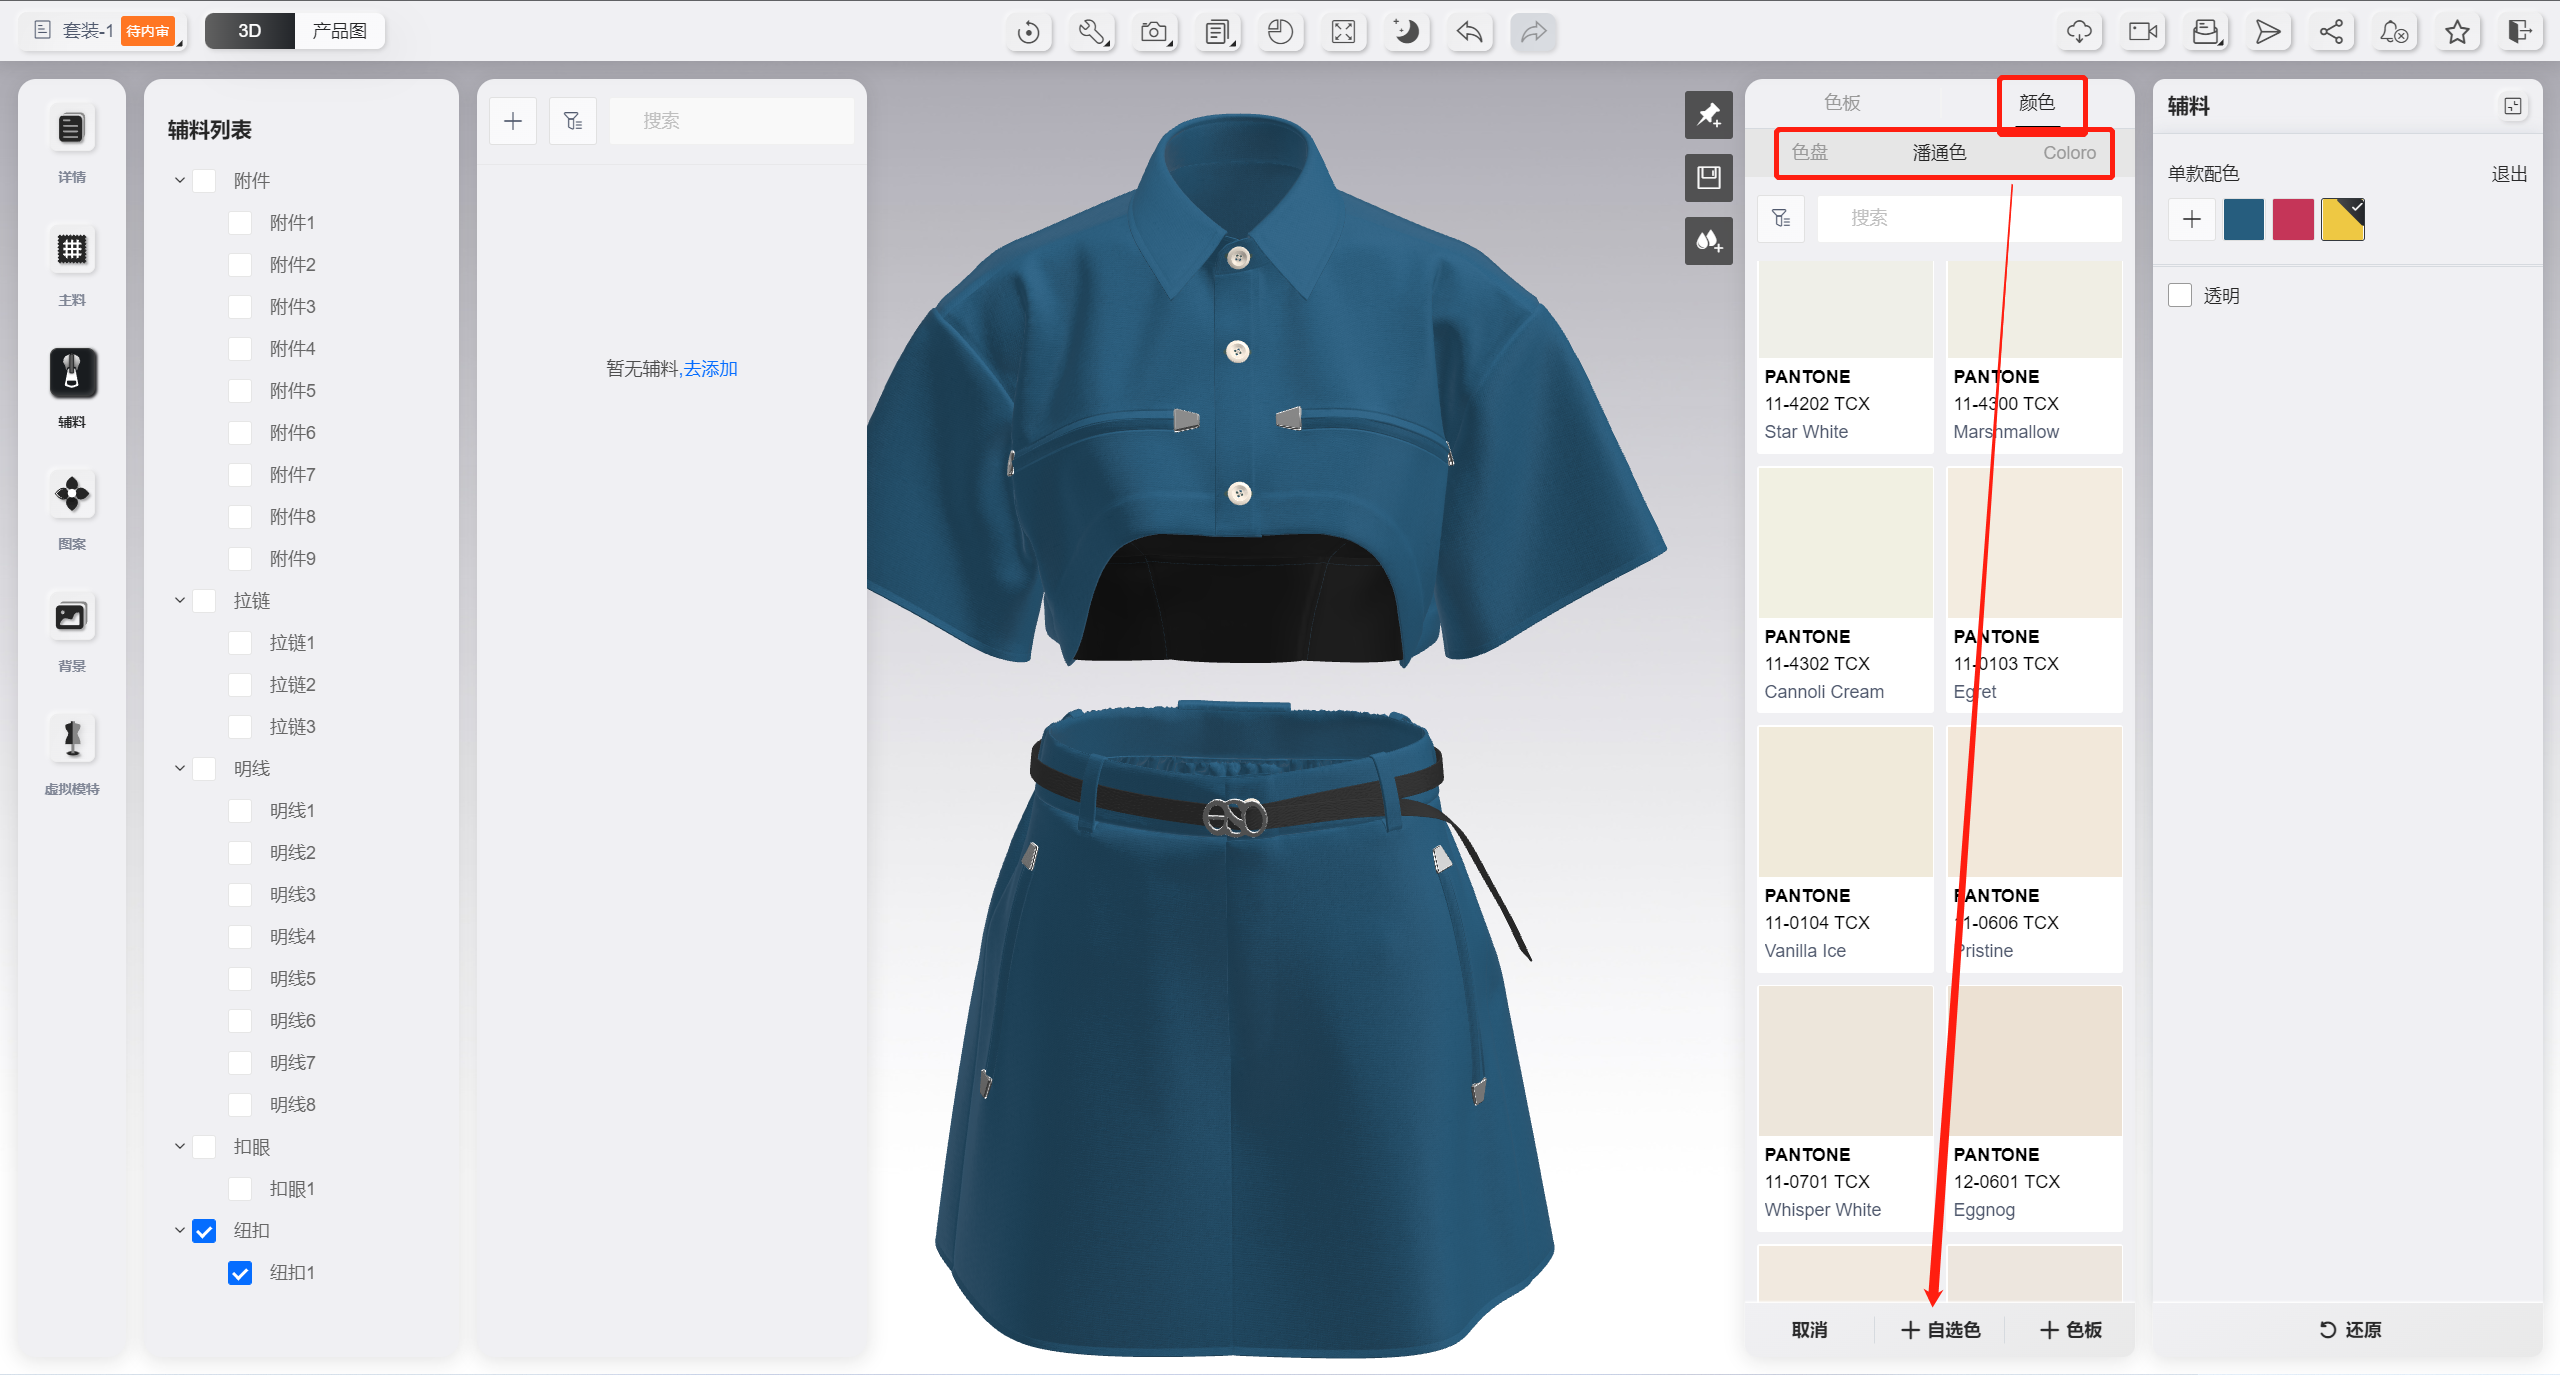The height and width of the screenshot is (1375, 2560).
Task: Click the camera screenshot toolbar icon
Action: coord(1154,32)
